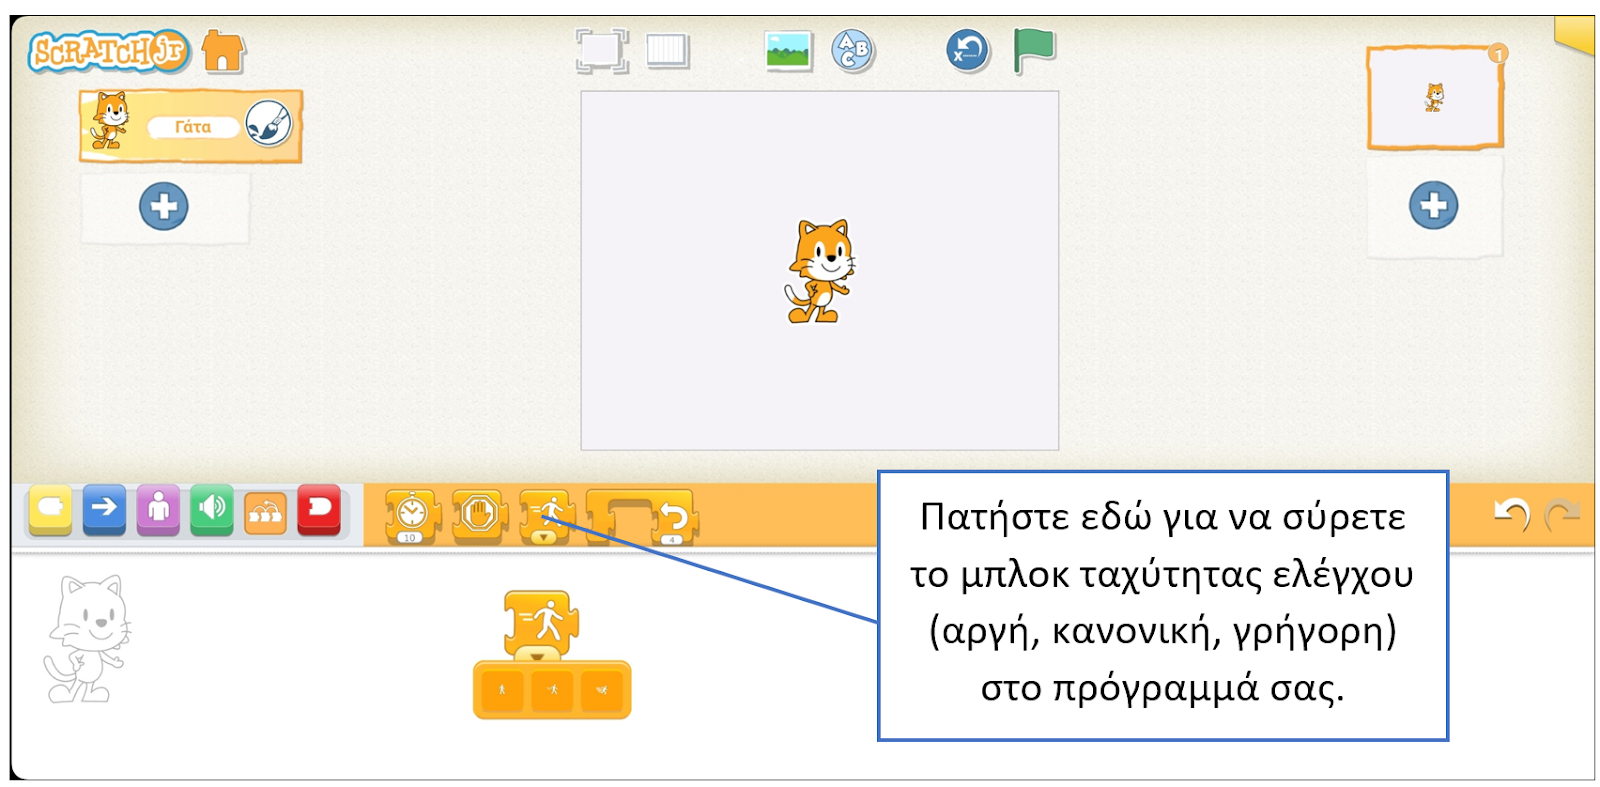Enter full screen presentation mode

tap(602, 50)
